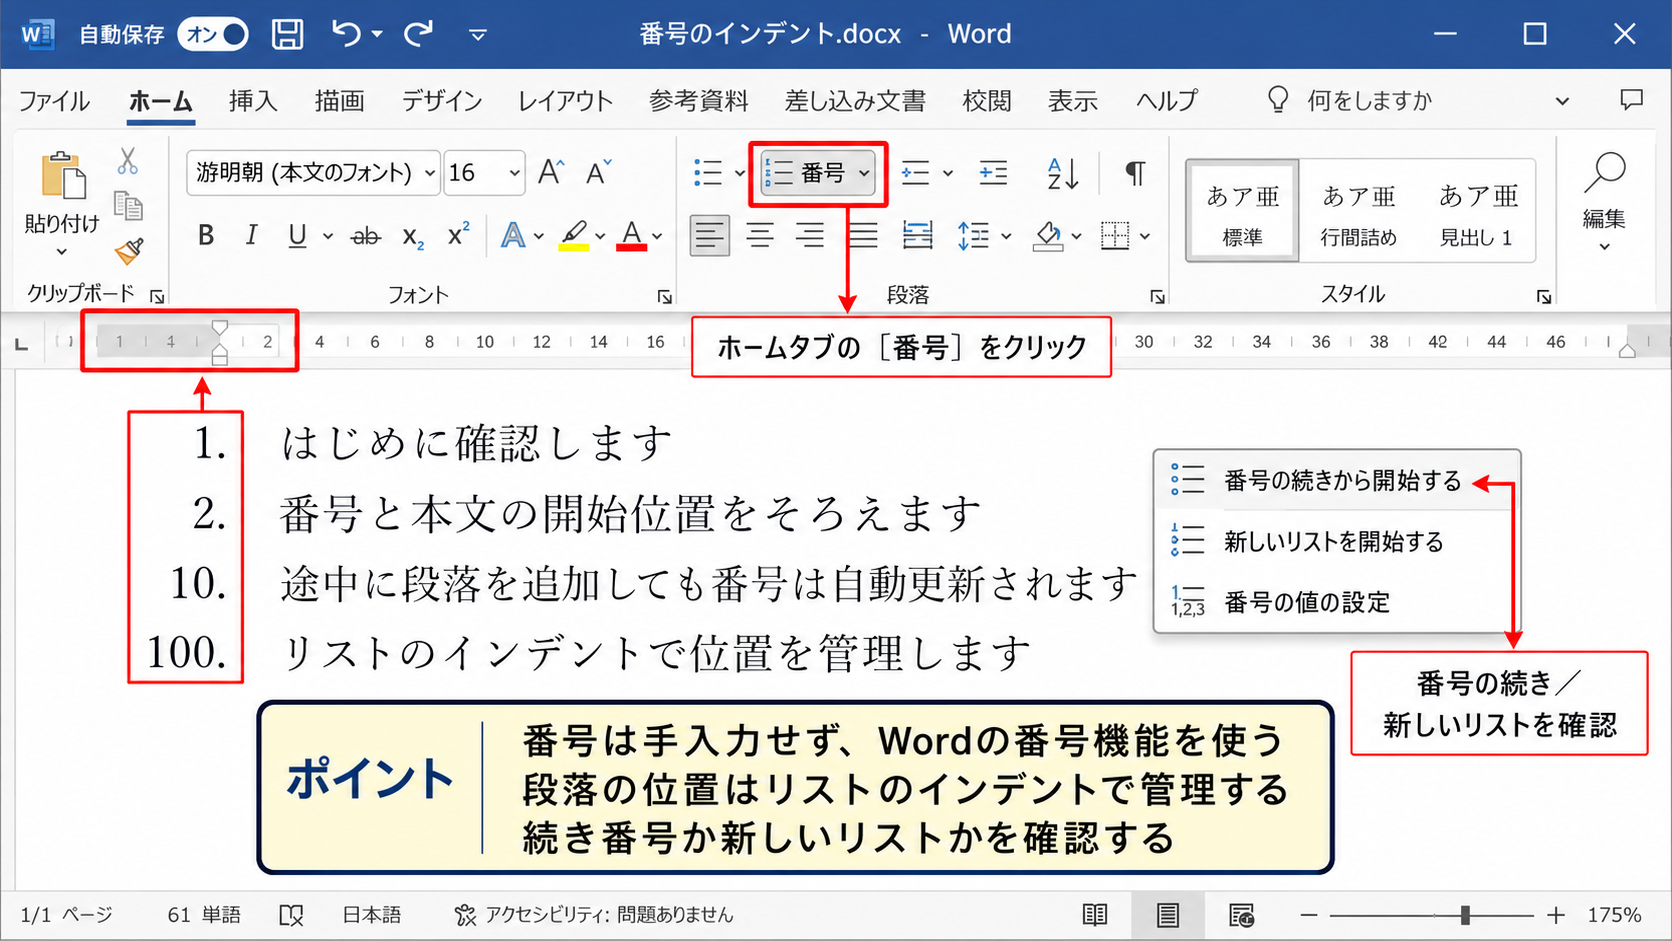Viewport: 1672px width, 941px height.
Task: Collapse the ribbon with chevron
Action: pyautogui.click(x=1562, y=101)
